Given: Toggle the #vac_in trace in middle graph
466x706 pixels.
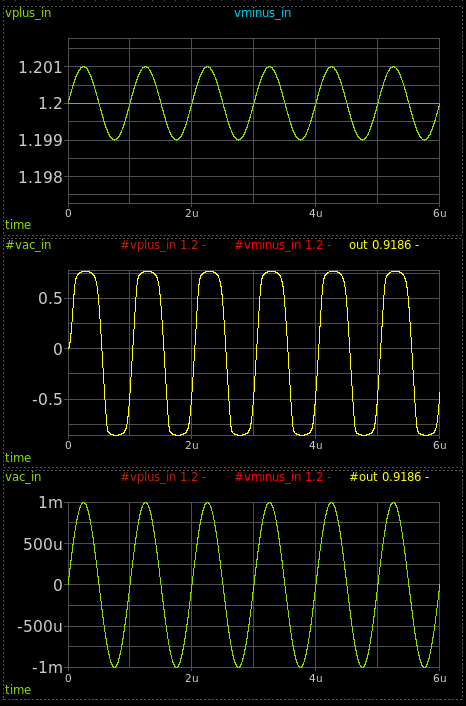Looking at the screenshot, I should click(x=28, y=245).
